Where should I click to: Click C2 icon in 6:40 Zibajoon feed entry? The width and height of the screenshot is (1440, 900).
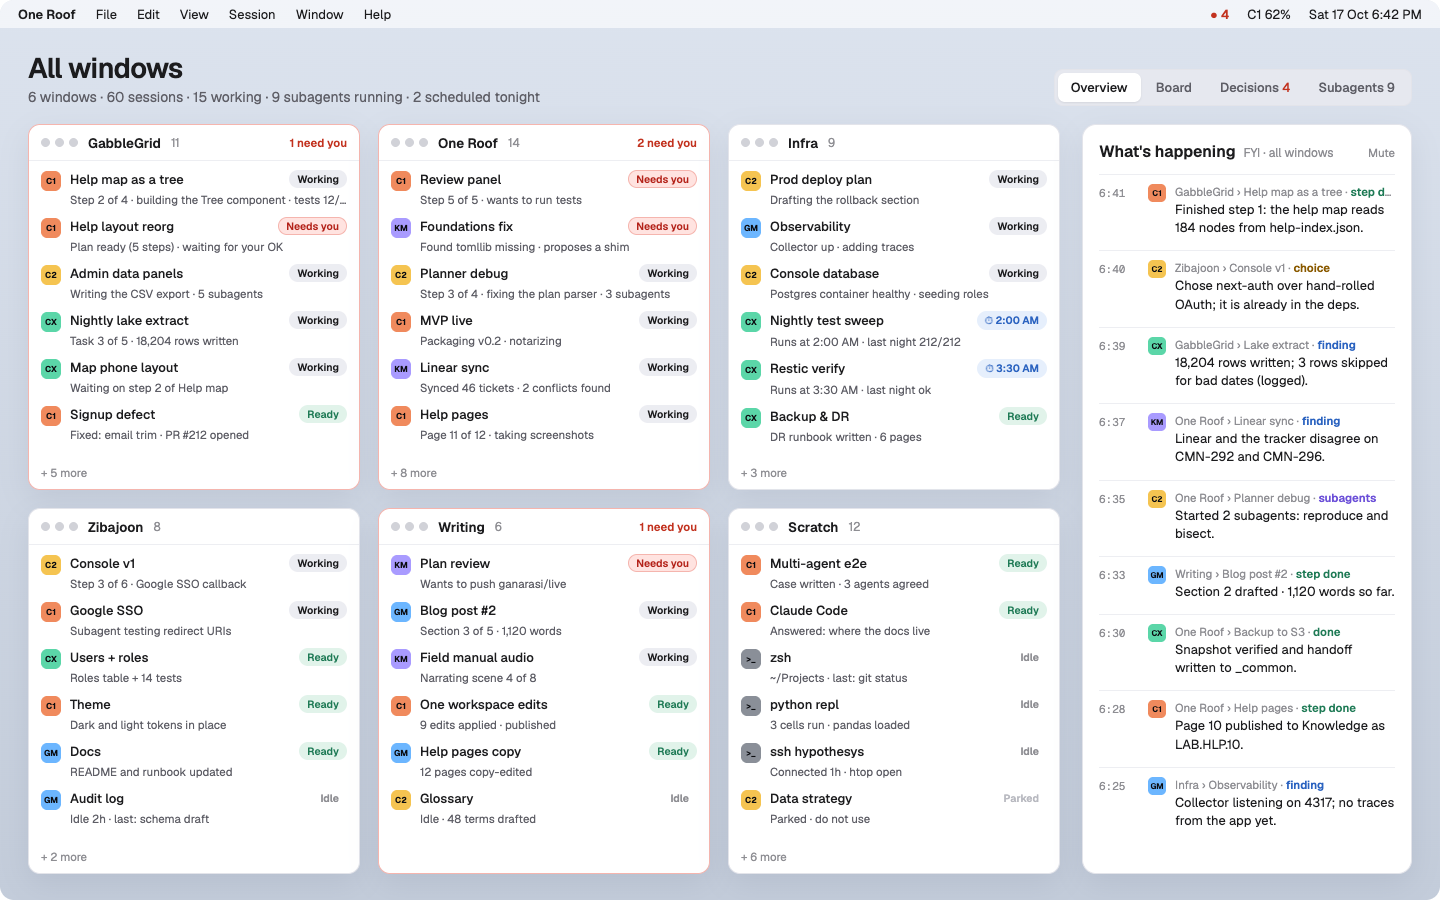click(1157, 269)
